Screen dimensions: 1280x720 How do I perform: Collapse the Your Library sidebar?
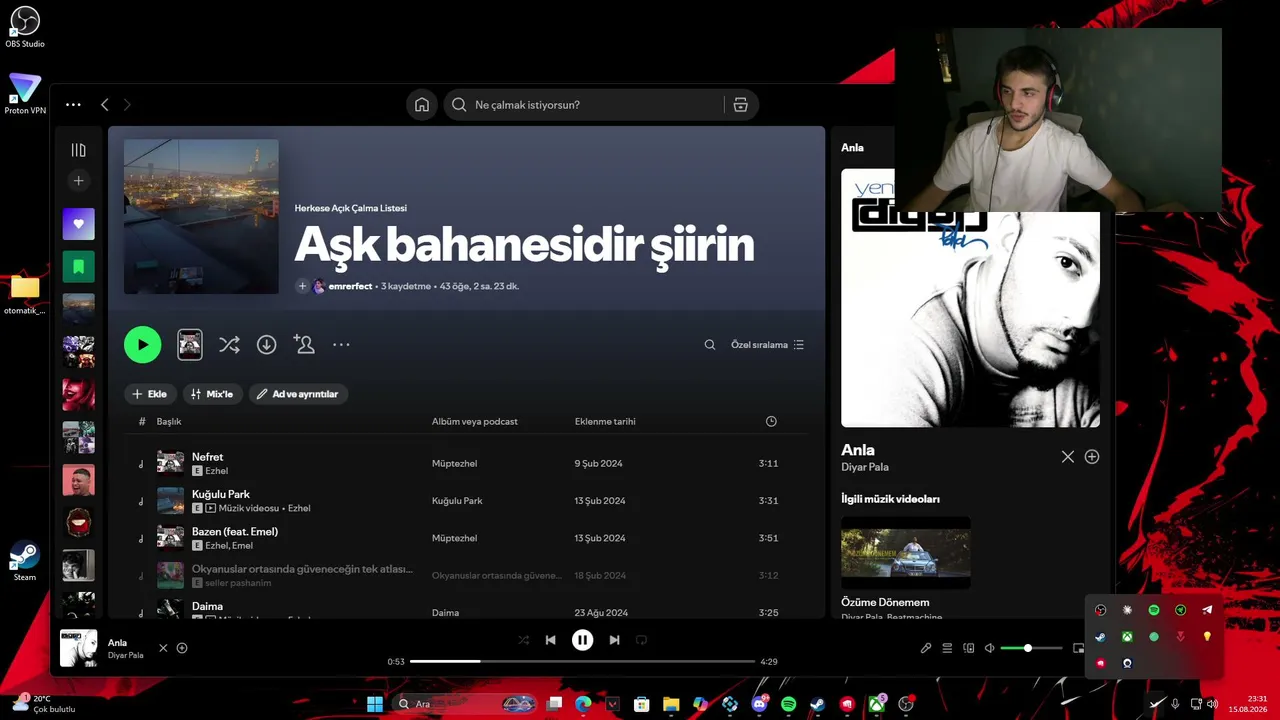78,150
